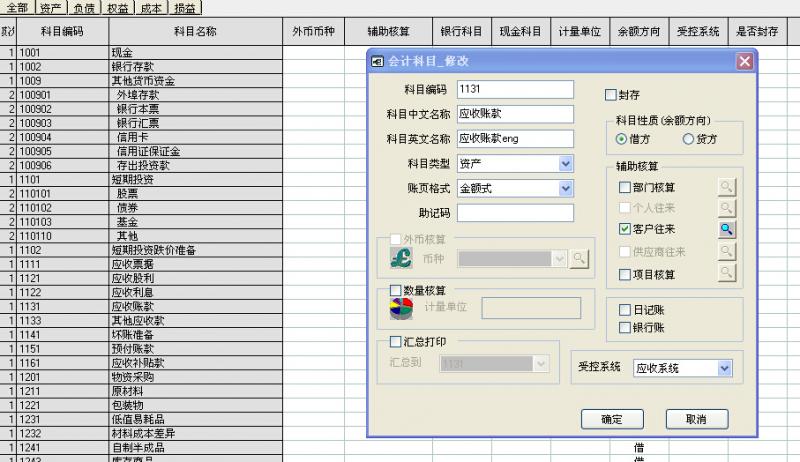Uncheck the 客户往来 checkbox
800x462 pixels.
(x=624, y=229)
